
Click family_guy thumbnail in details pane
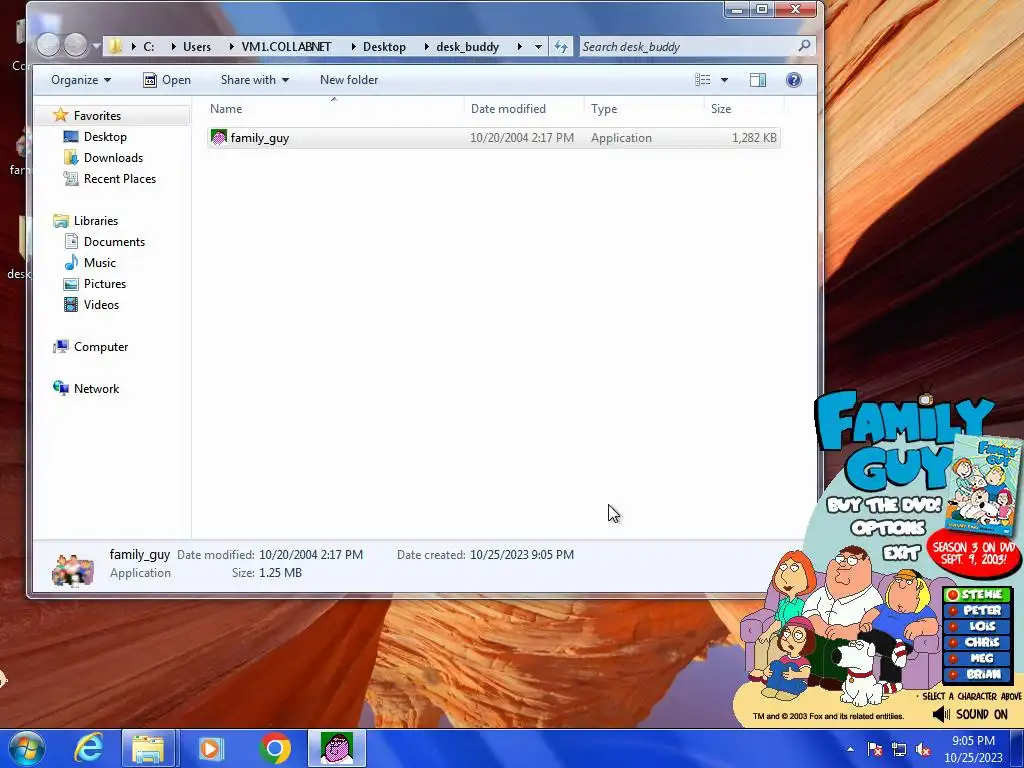tap(72, 570)
